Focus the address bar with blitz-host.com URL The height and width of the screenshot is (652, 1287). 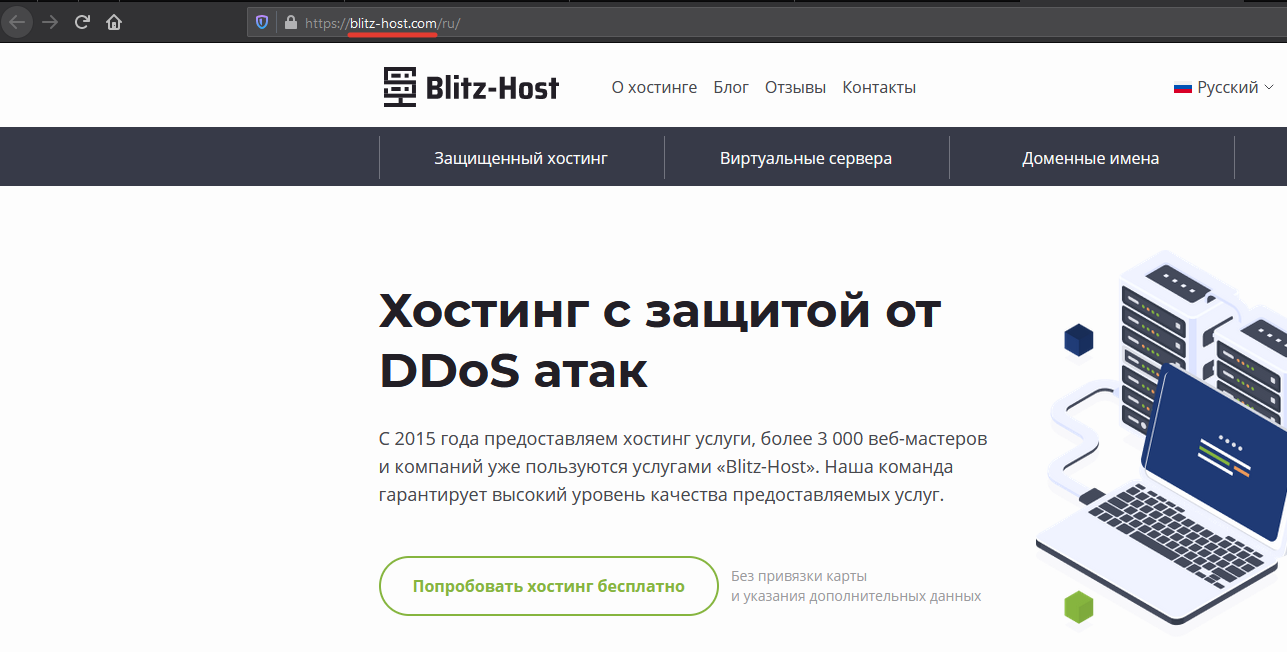(x=700, y=22)
